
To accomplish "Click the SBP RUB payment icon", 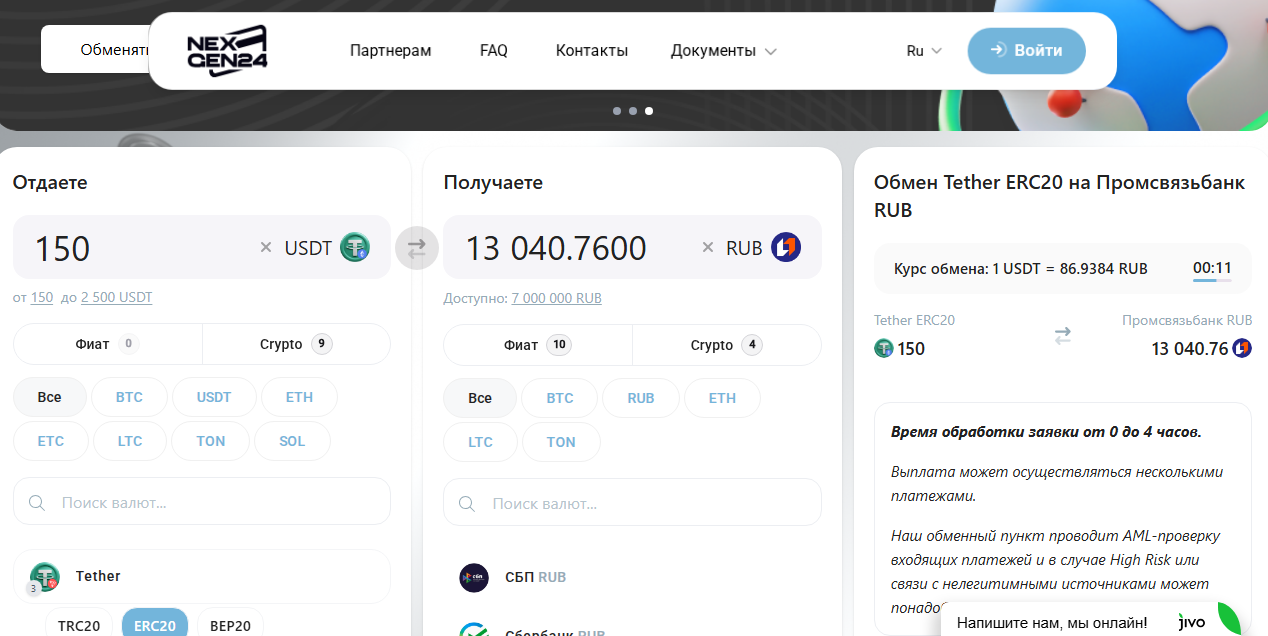I will click(x=474, y=578).
